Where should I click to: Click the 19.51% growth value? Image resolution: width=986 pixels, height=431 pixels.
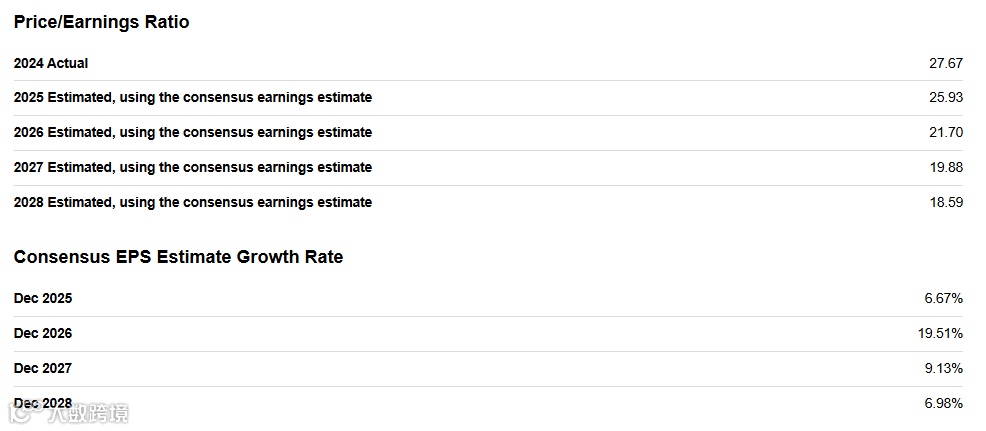(x=940, y=333)
